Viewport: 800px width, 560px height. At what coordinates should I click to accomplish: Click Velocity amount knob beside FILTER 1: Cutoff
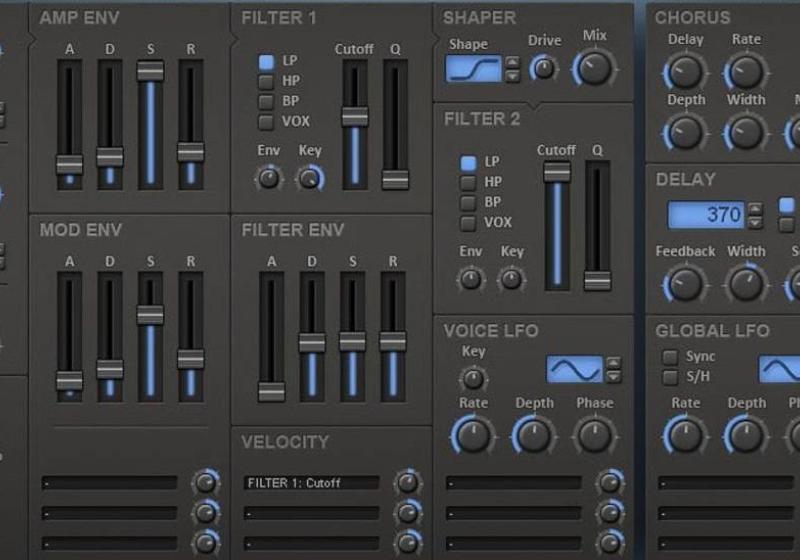(x=408, y=482)
